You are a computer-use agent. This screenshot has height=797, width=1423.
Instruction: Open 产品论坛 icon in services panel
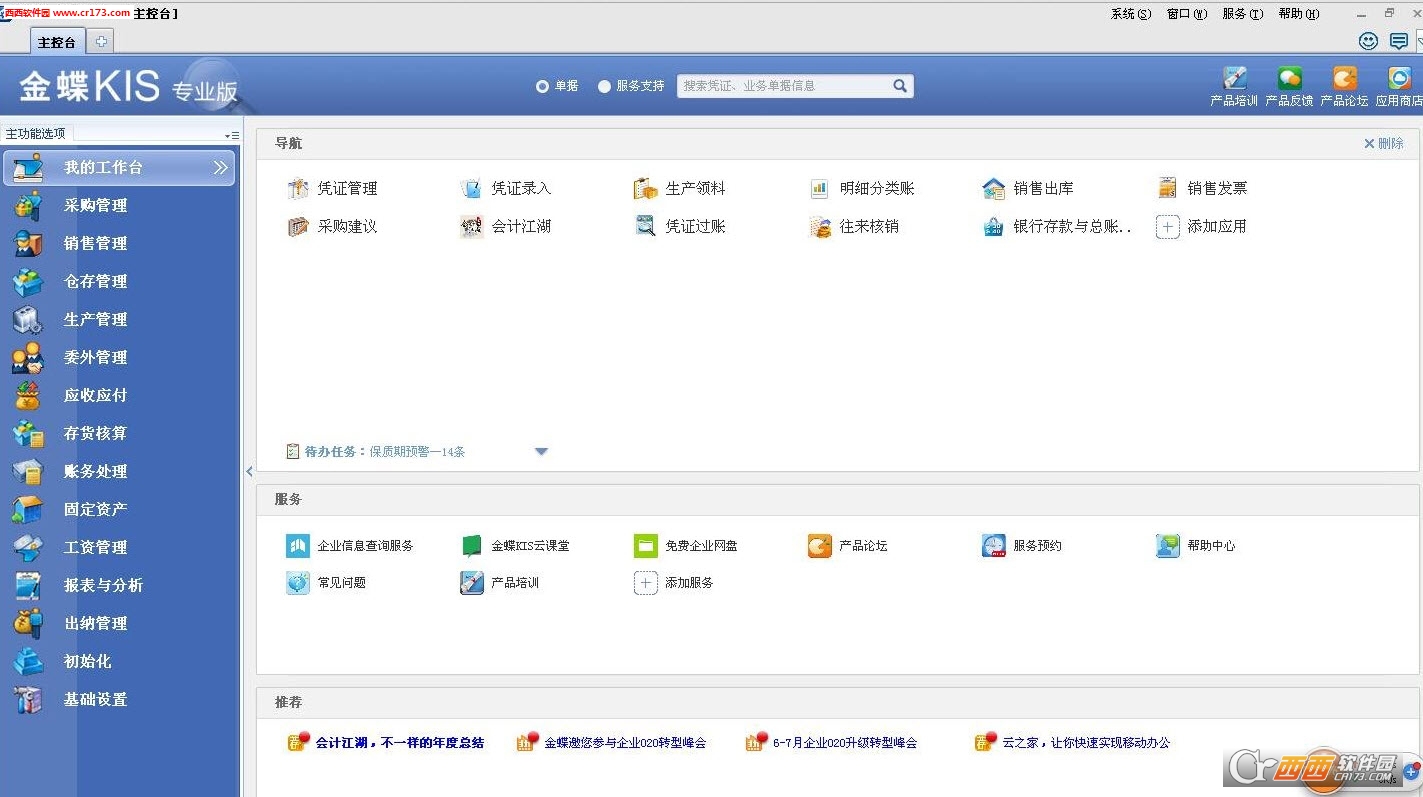pos(819,545)
